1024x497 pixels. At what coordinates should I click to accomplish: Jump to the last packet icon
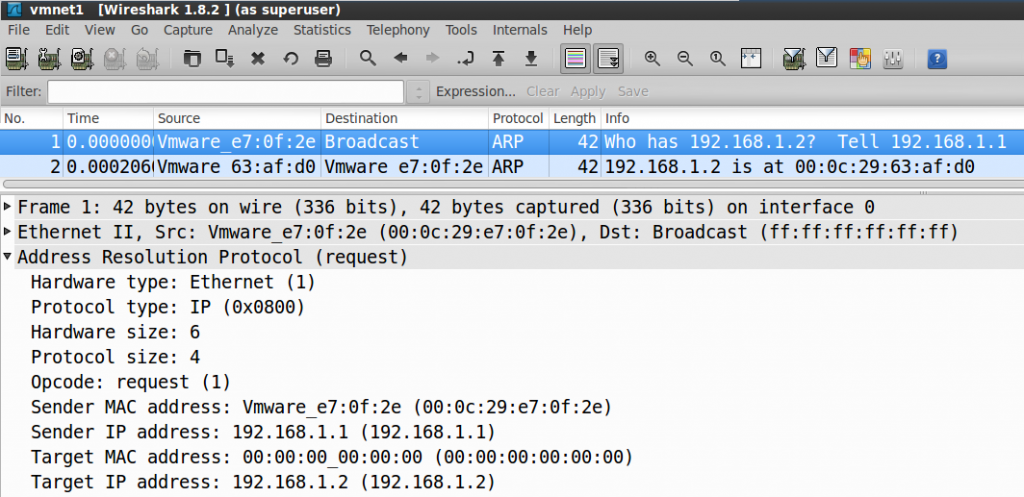[x=532, y=59]
